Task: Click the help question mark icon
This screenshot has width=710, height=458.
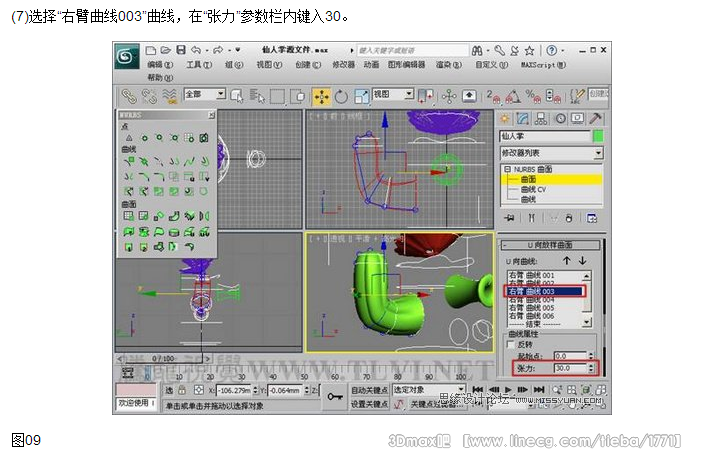Action: pyautogui.click(x=552, y=51)
